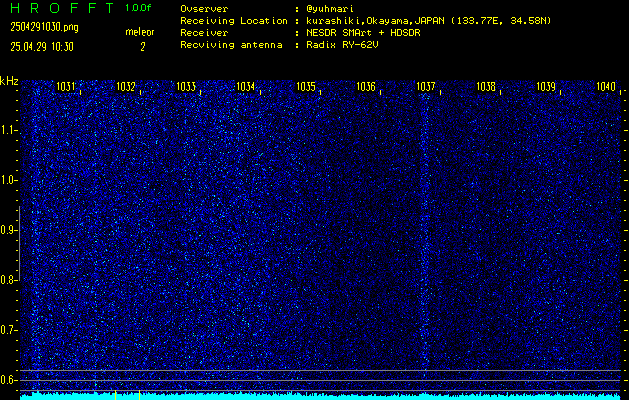This screenshot has width=629, height=400.
Task: Click the Receiving Location label
Action: (x=234, y=21)
